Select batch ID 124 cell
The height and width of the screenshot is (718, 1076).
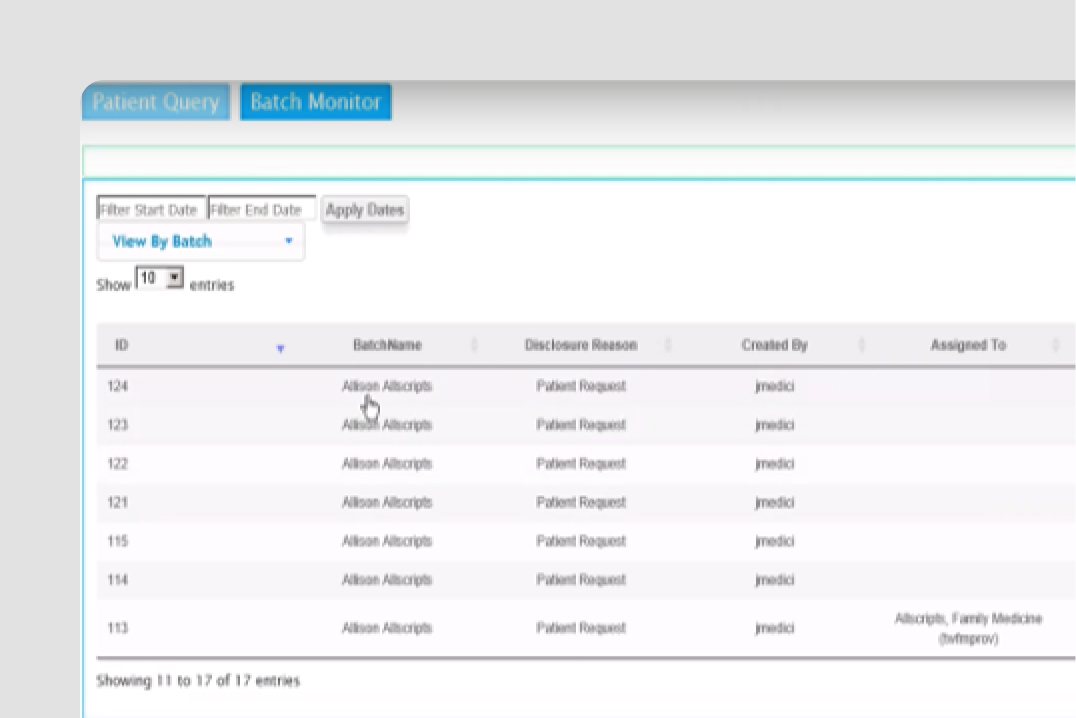point(118,386)
